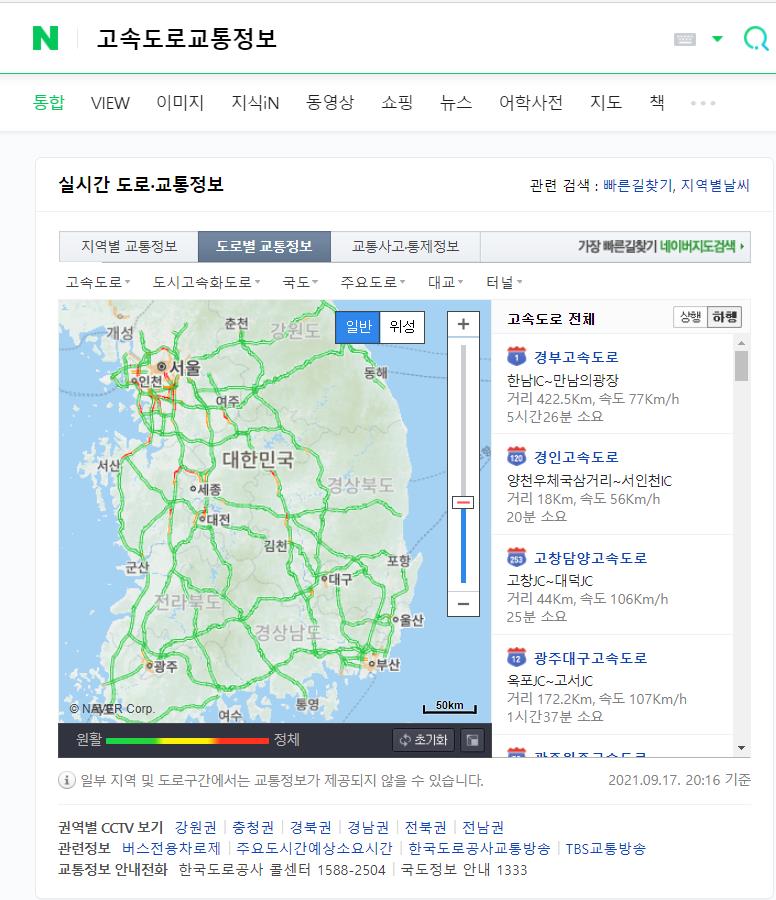This screenshot has height=900, width=776.
Task: Select the 도로별 교통정보 tab
Action: (x=264, y=246)
